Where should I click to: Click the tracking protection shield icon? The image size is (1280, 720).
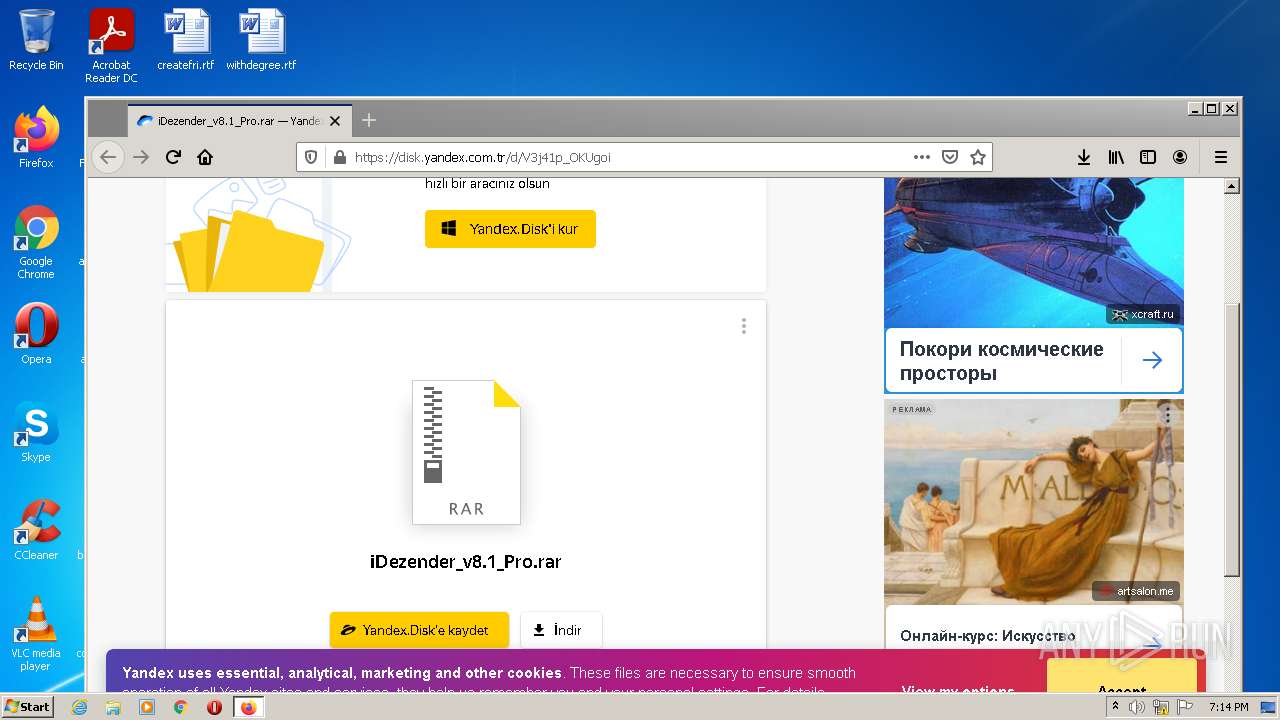point(311,157)
